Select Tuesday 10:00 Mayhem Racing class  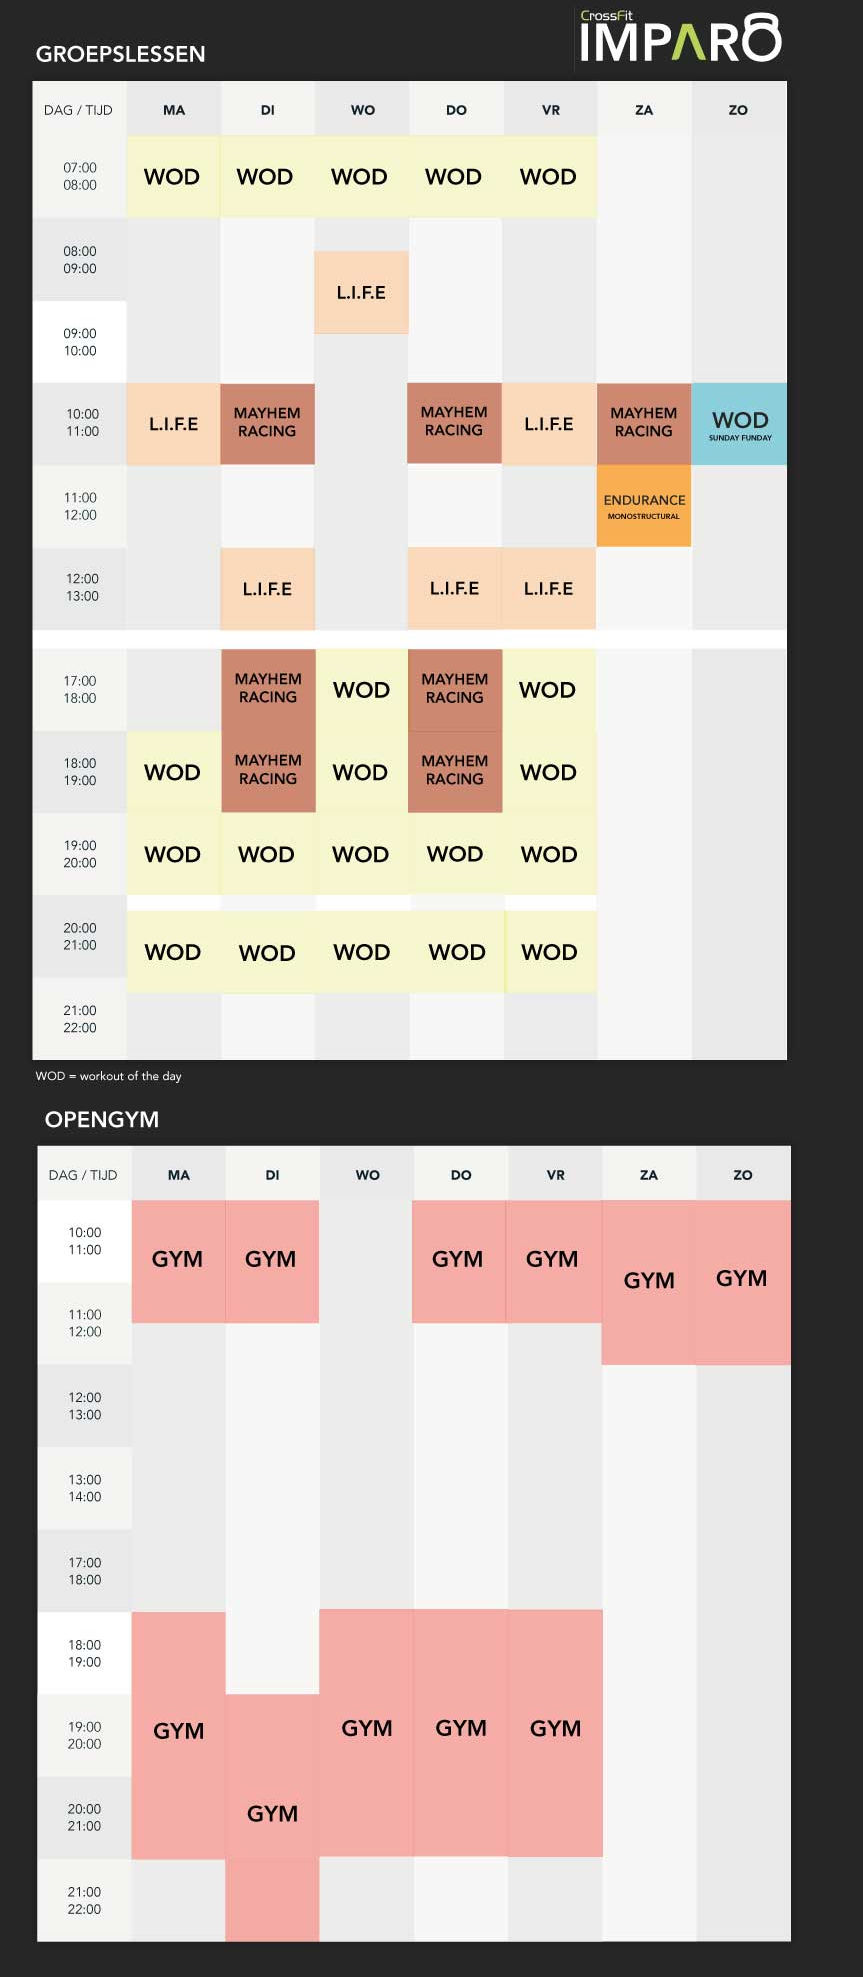[267, 424]
